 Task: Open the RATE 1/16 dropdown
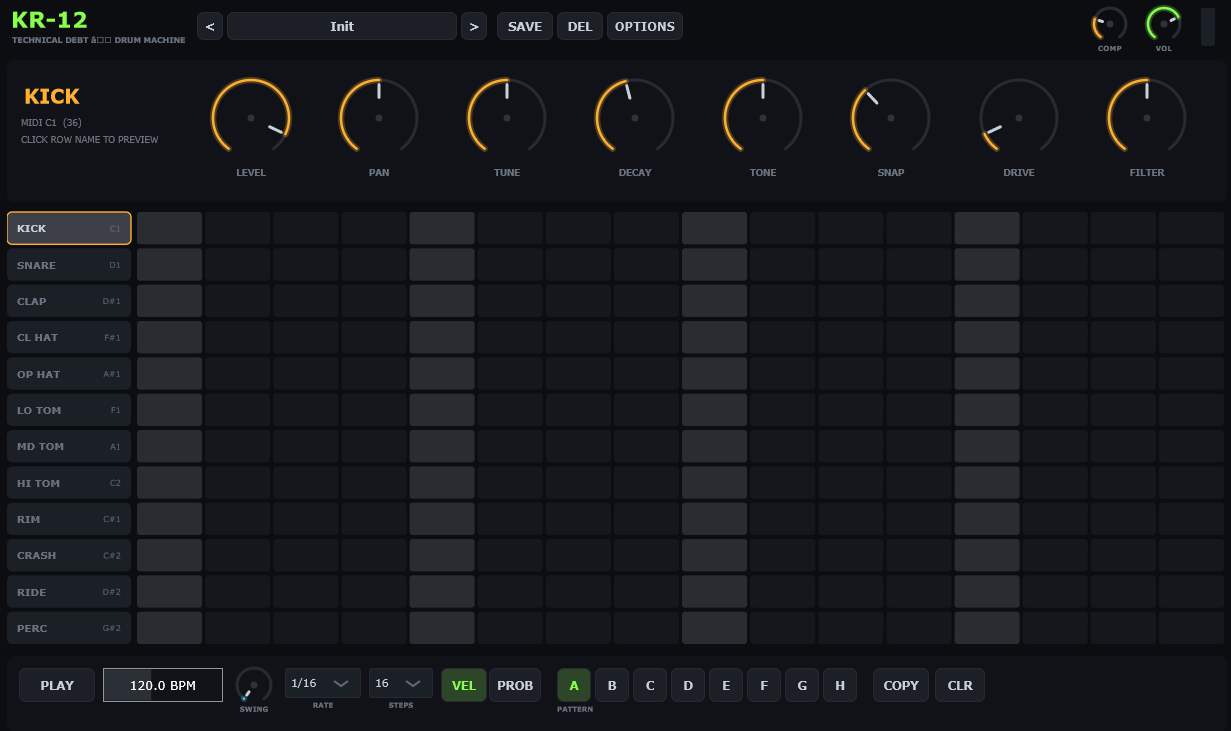(x=323, y=683)
